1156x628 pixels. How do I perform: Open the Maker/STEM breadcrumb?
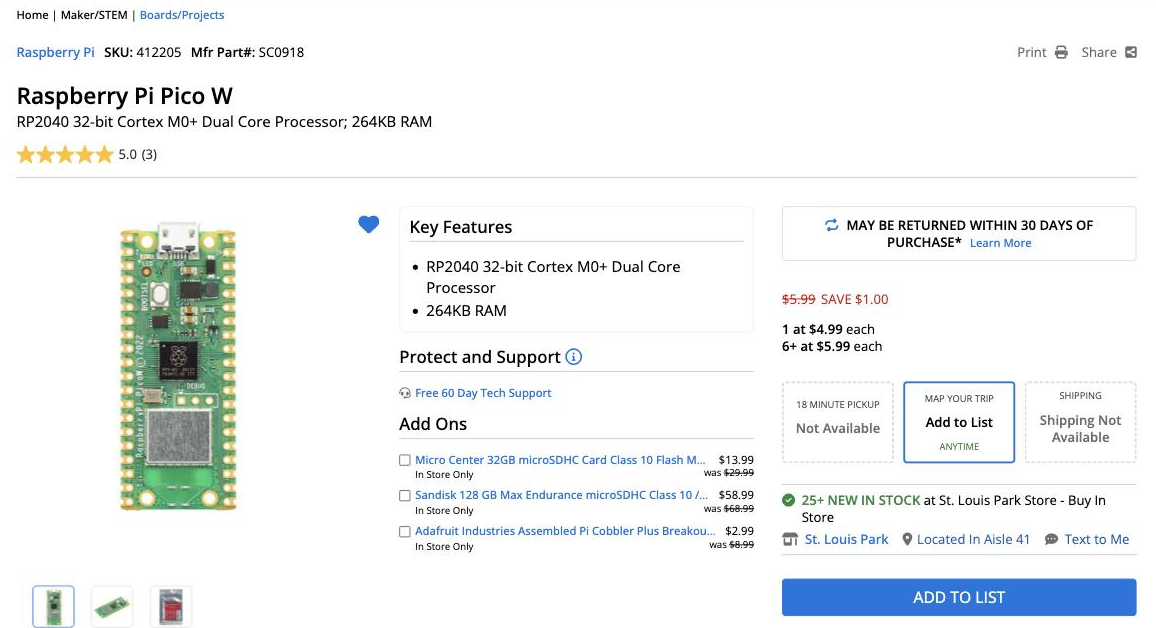point(94,15)
